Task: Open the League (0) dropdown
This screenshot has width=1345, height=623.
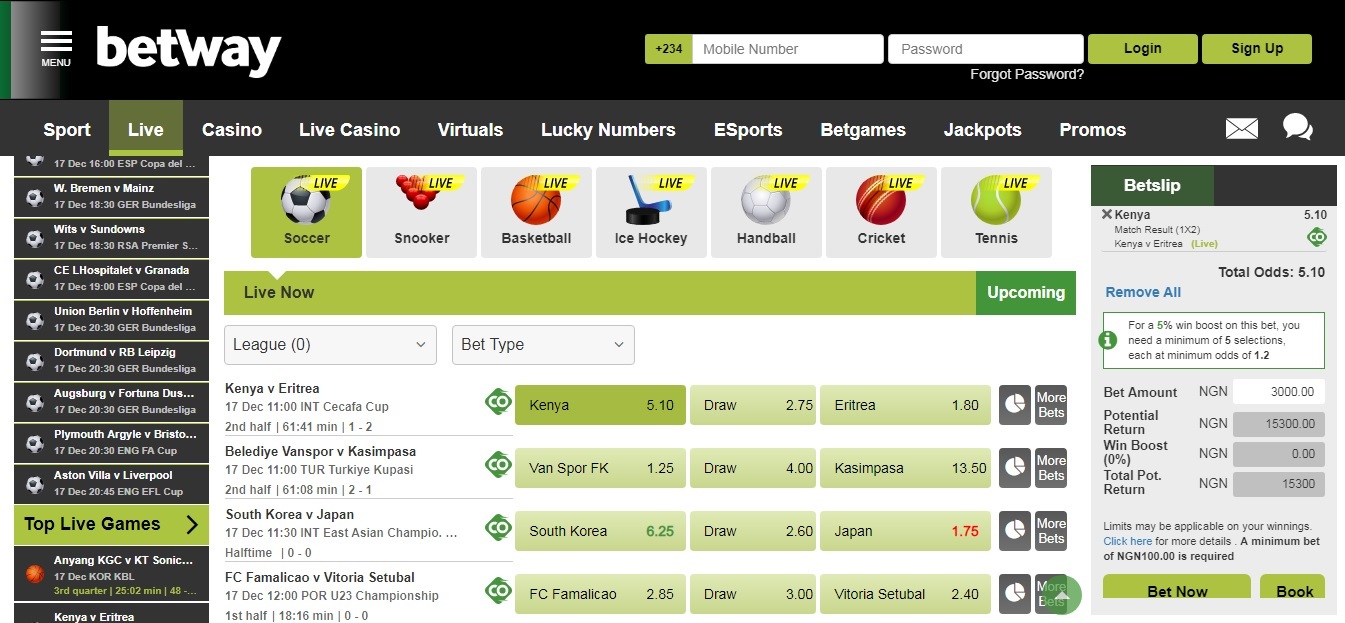Action: (330, 345)
